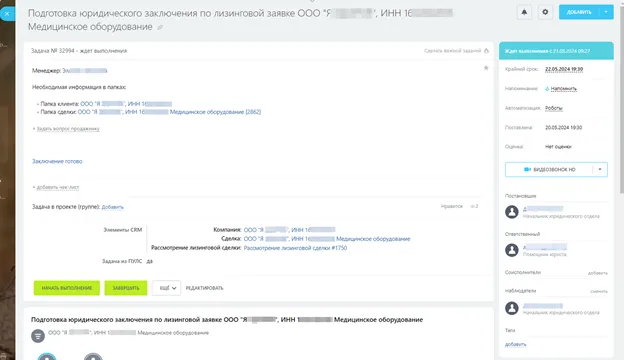Viewport: 624px width, 360px height.
Task: Click 'сменить' next to Наблюдатели
Action: click(x=599, y=292)
